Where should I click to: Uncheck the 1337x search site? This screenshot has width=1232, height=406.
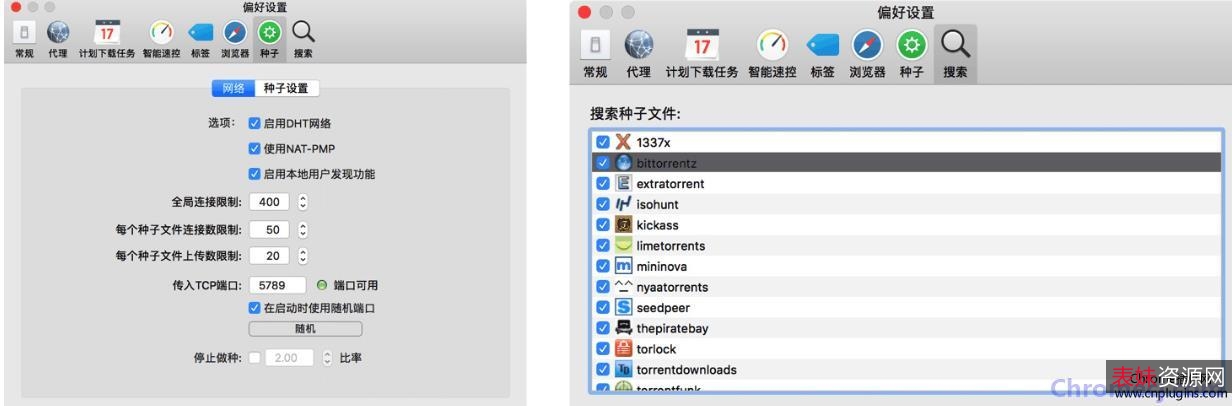coord(602,142)
